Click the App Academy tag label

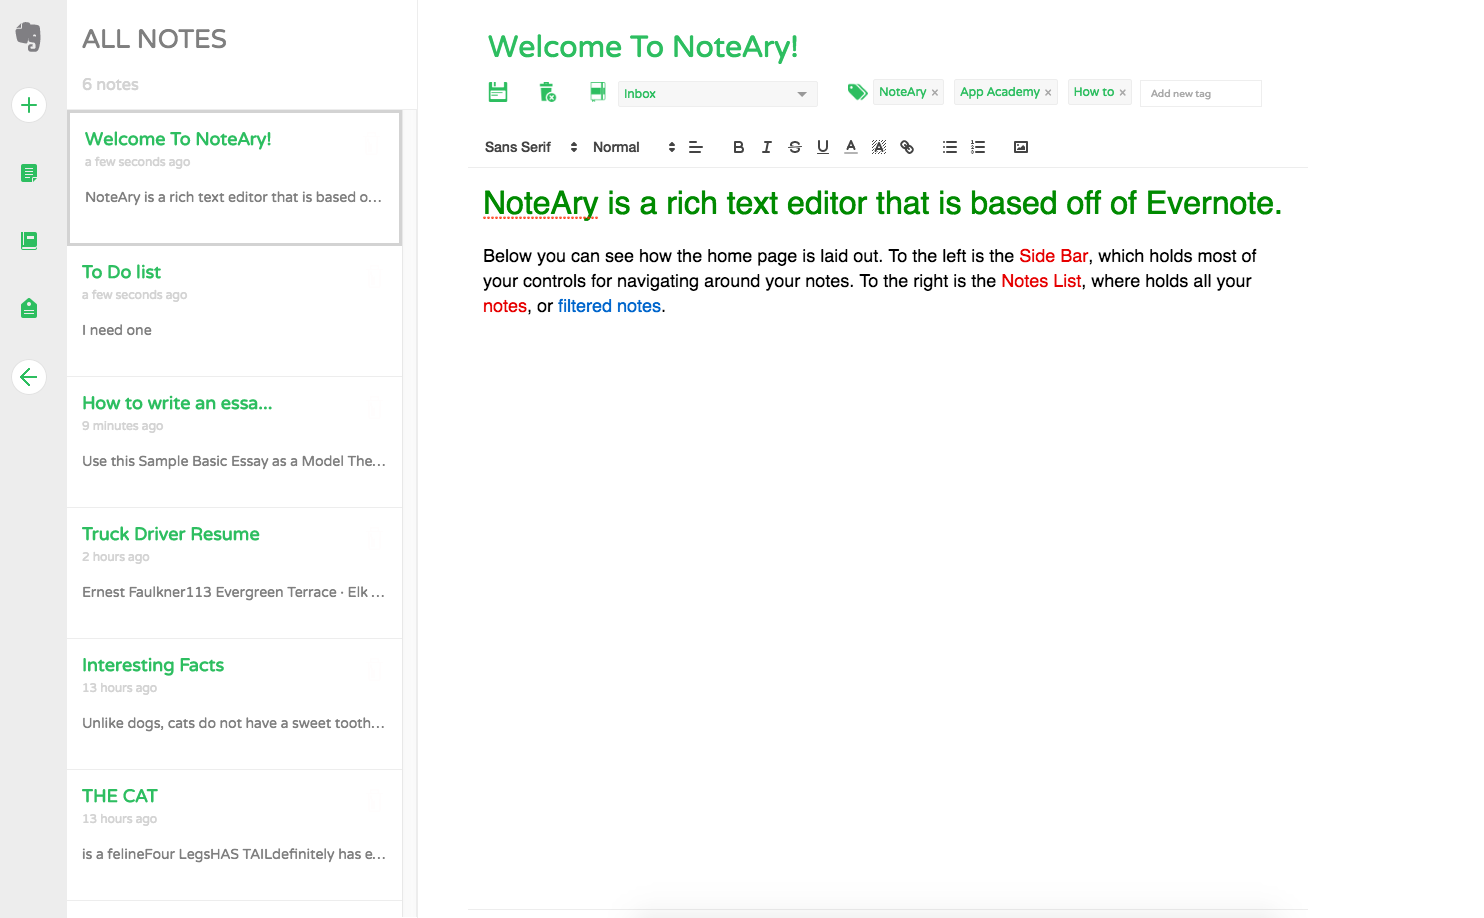tap(1000, 92)
